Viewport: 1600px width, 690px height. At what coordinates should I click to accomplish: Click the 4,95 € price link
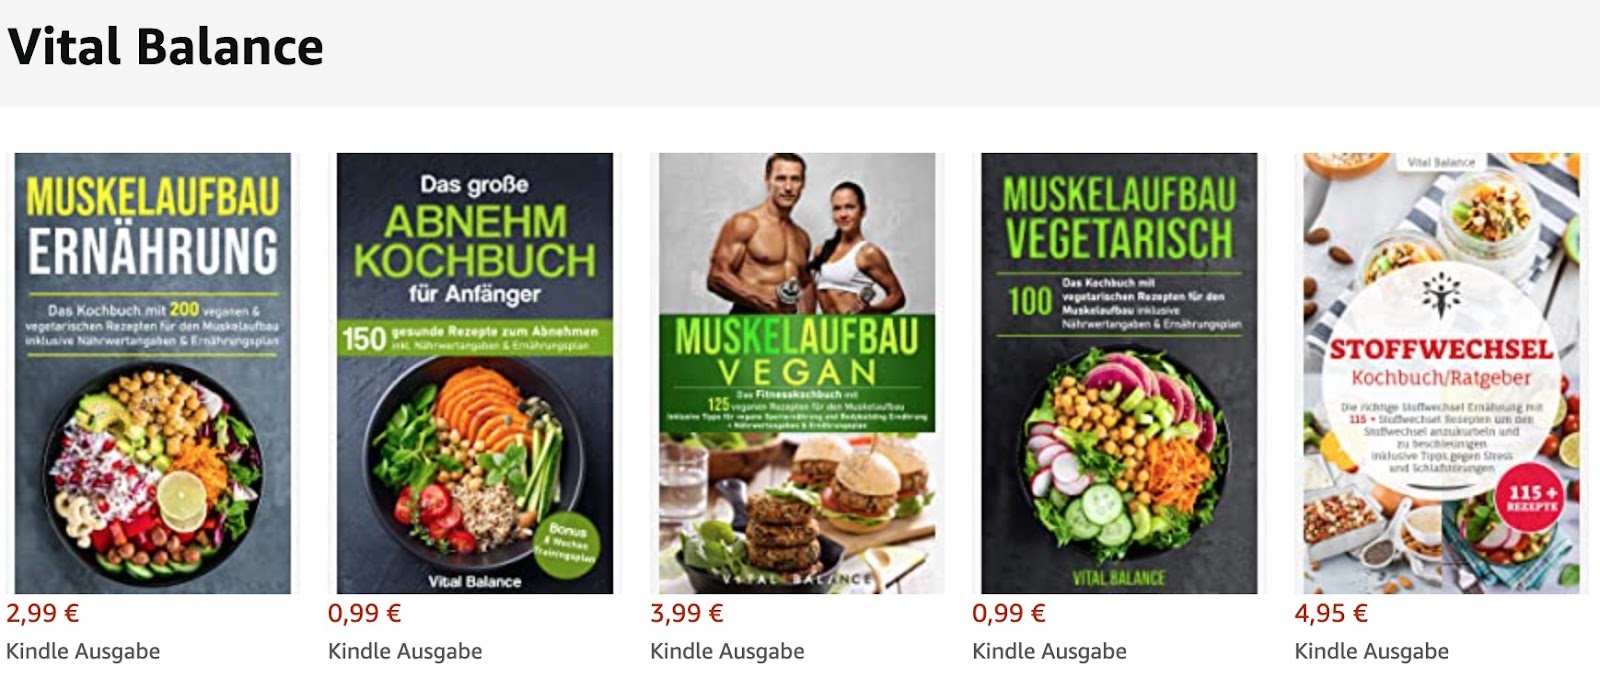[1331, 613]
